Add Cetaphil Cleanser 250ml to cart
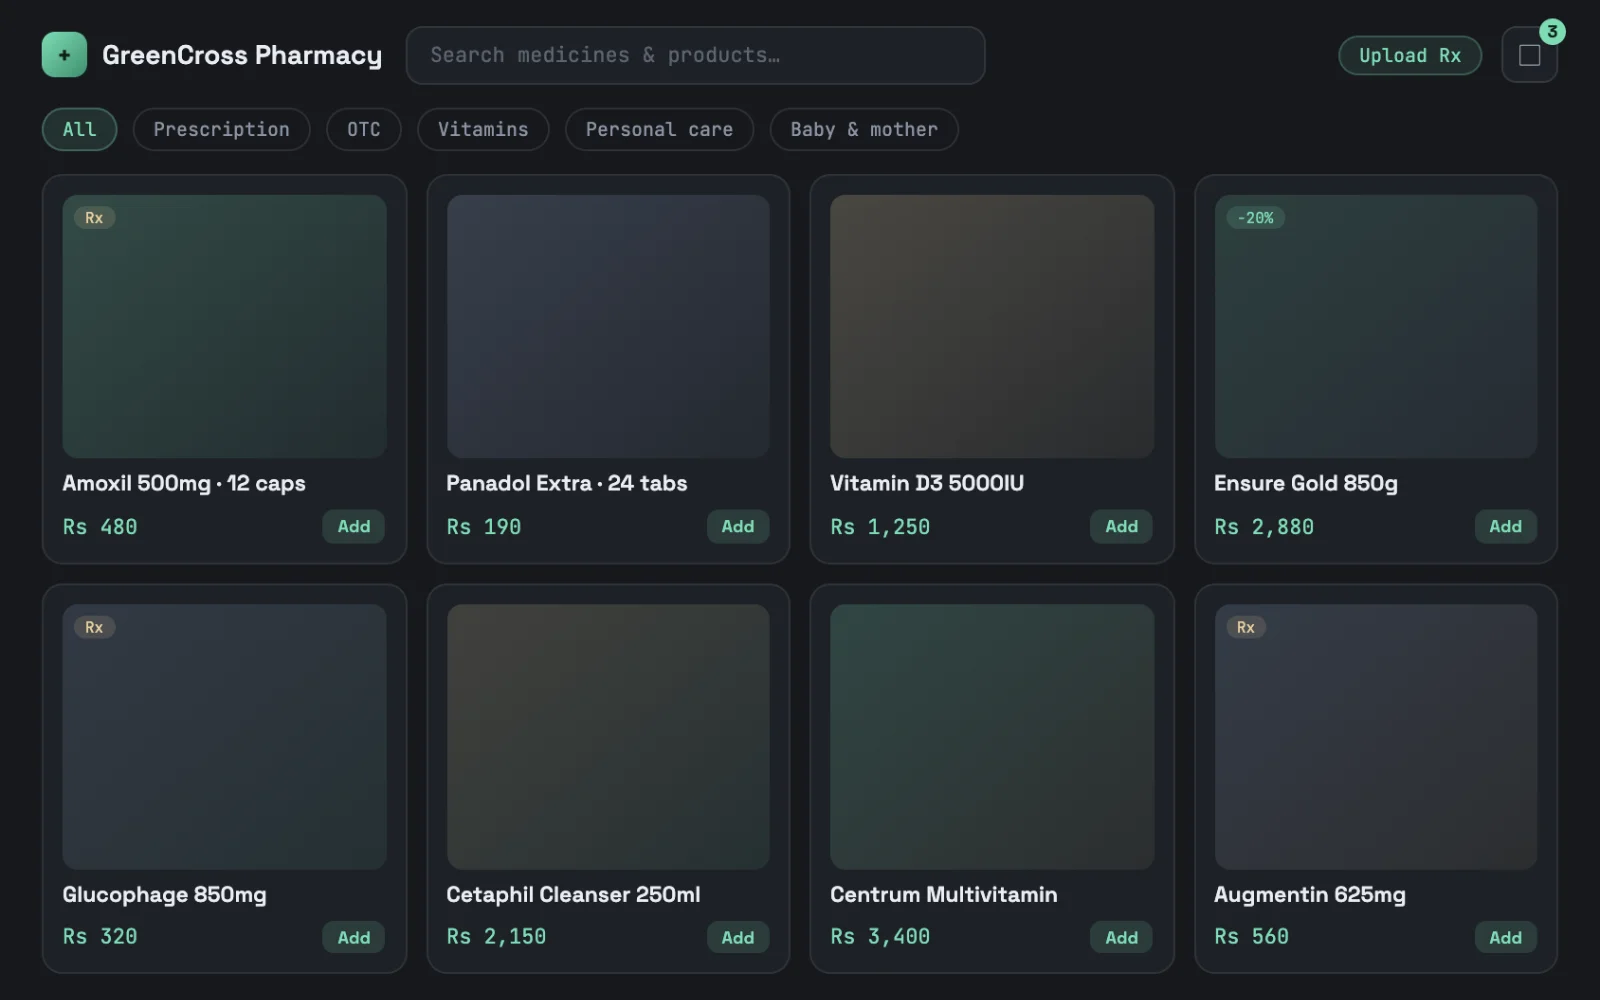 point(738,937)
